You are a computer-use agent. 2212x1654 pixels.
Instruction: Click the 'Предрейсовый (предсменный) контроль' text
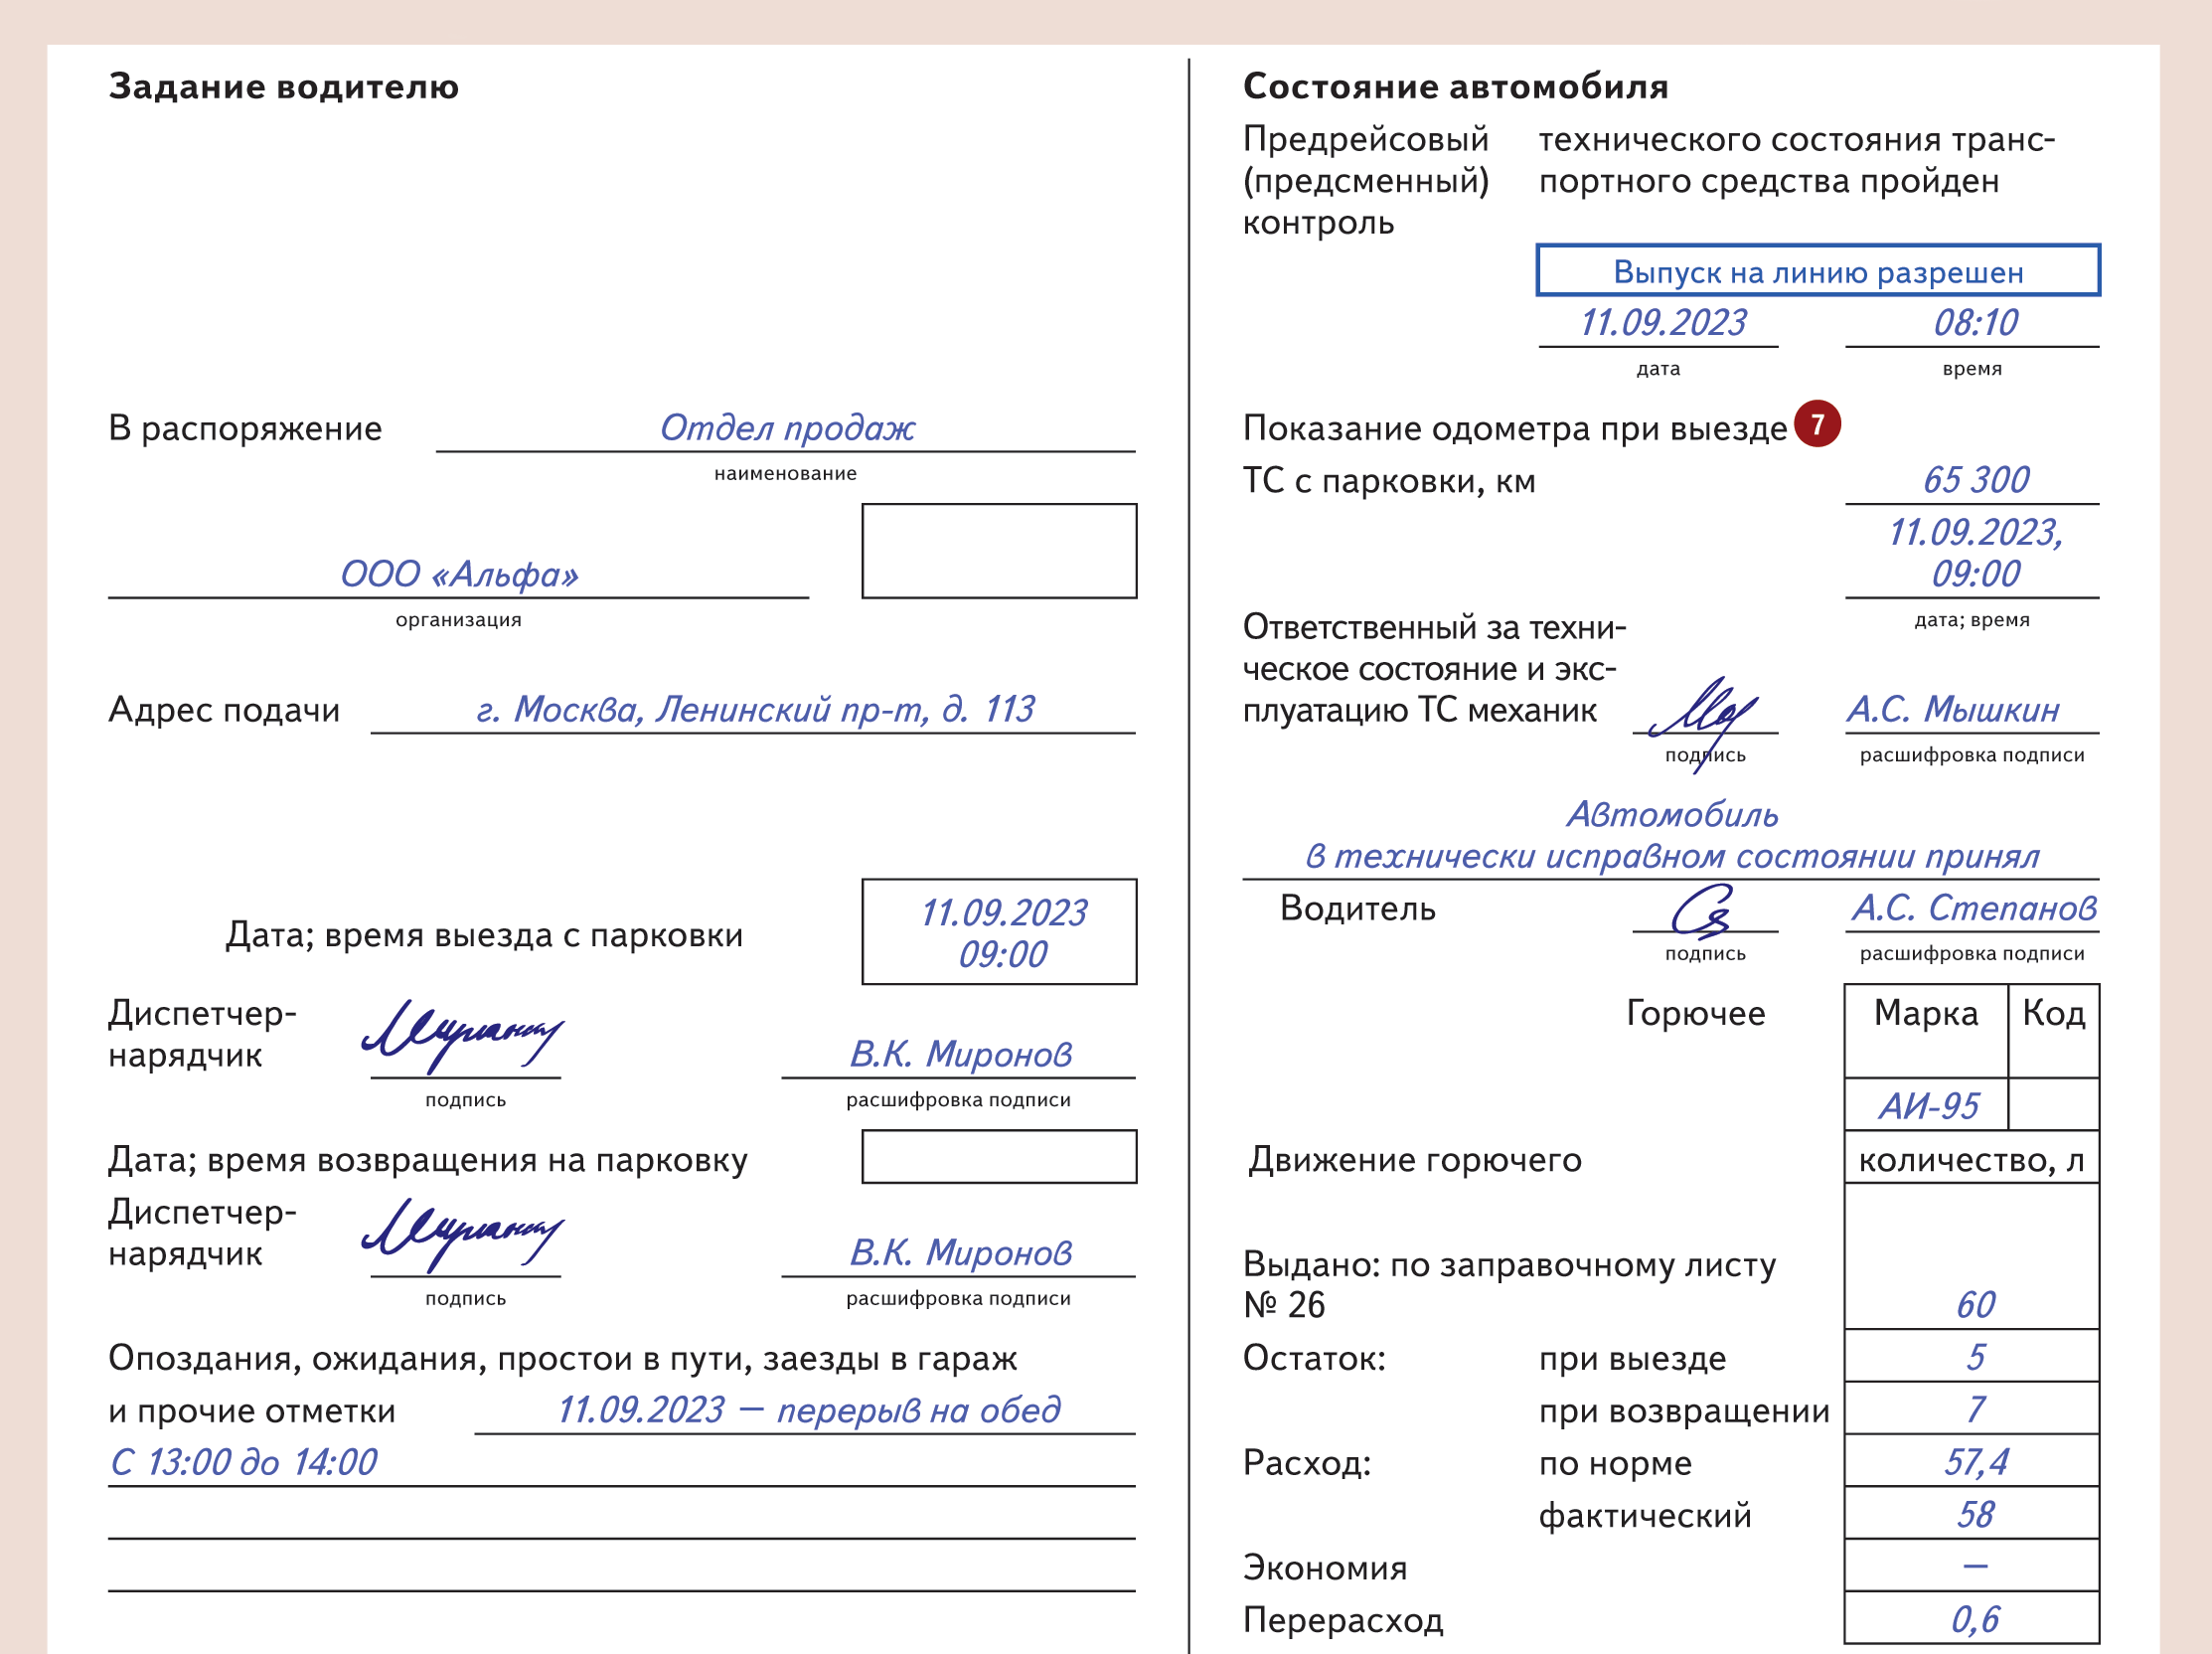(x=1366, y=181)
